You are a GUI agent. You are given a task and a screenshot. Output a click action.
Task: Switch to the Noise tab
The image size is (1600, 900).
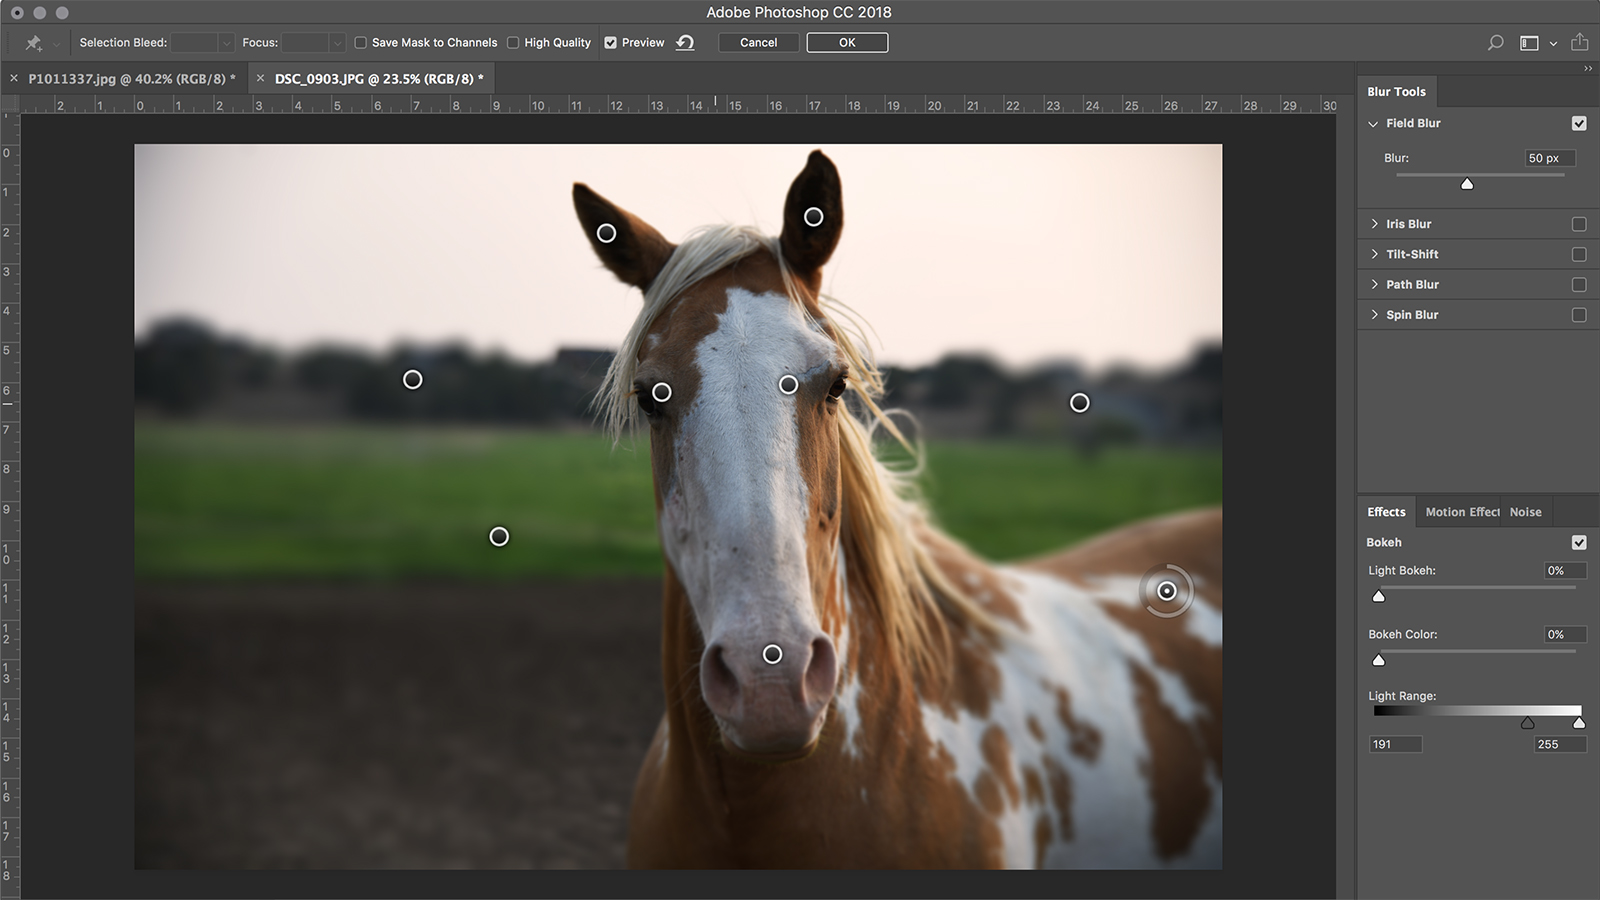click(1525, 512)
